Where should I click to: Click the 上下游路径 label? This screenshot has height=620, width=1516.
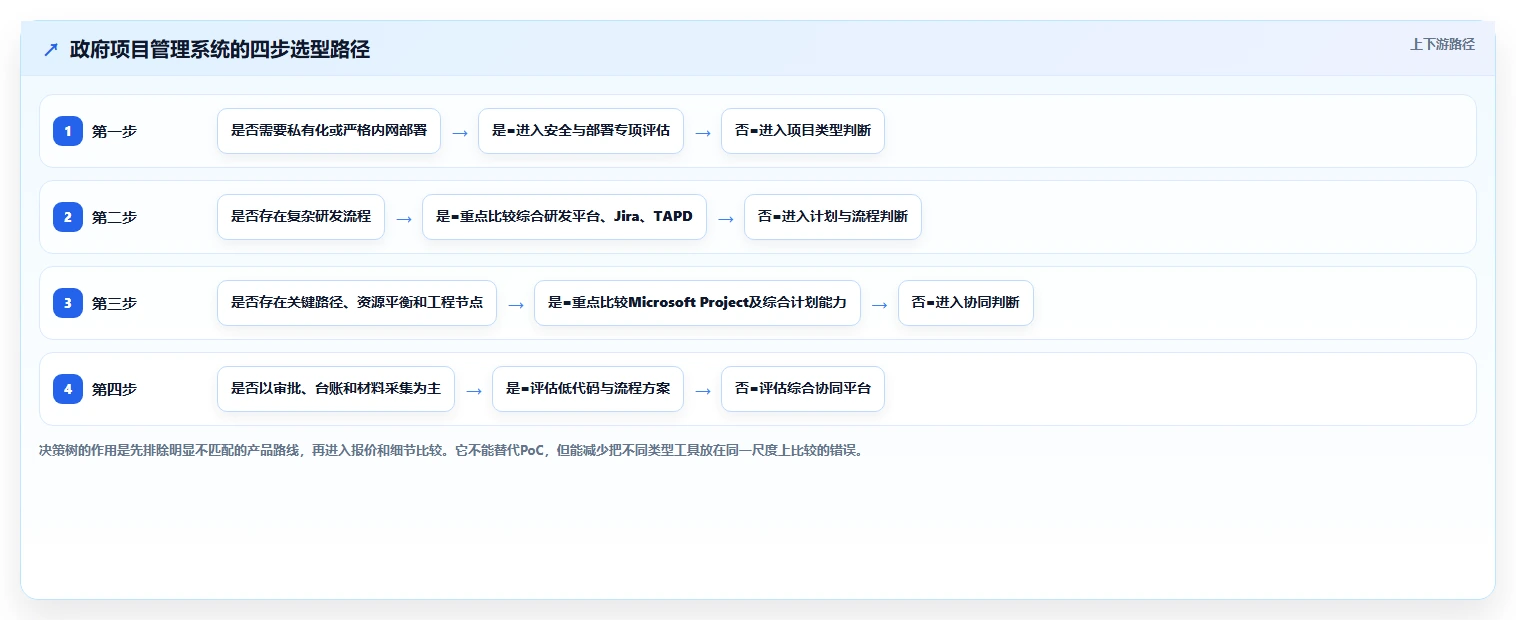click(1442, 44)
